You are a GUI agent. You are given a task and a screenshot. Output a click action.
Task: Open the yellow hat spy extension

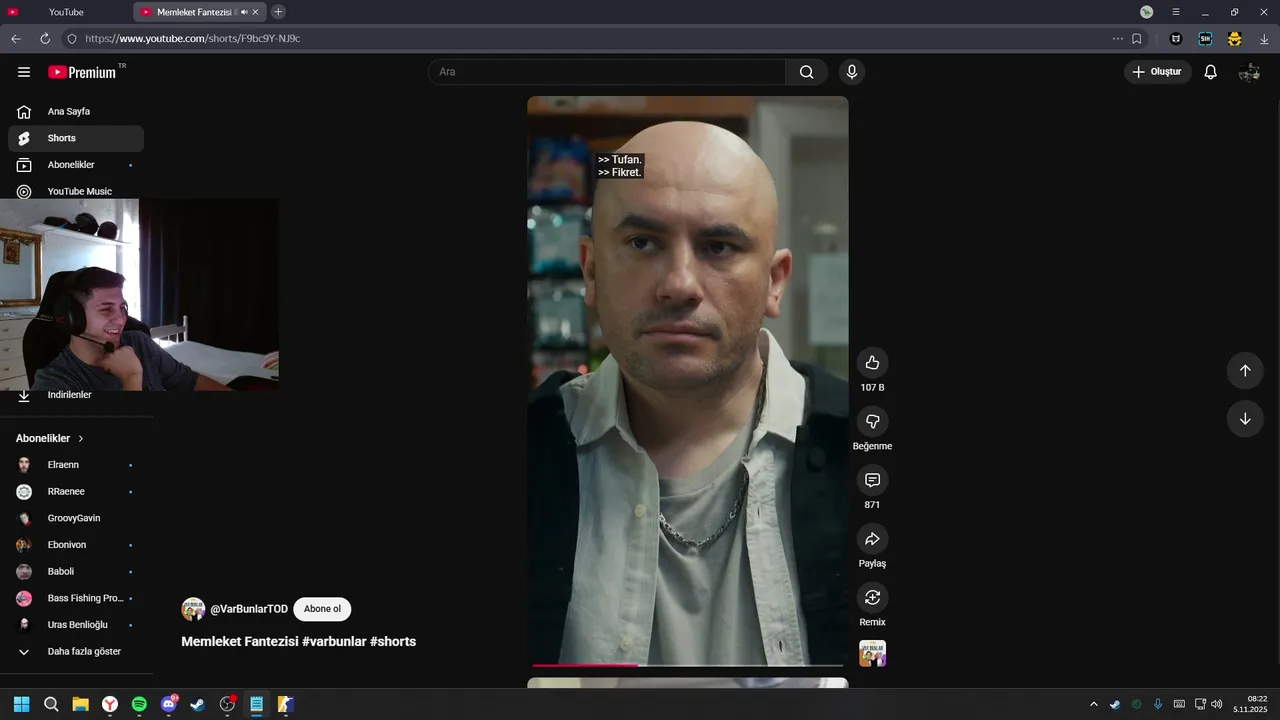pos(1235,39)
